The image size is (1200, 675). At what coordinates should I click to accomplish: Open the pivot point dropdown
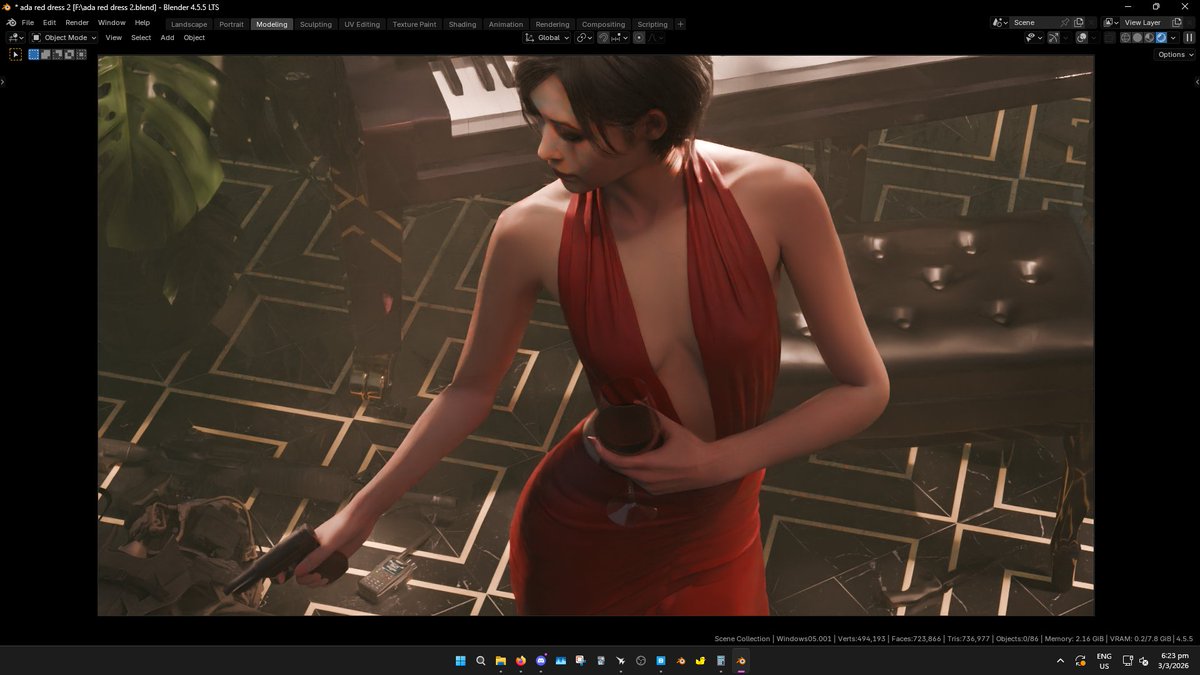point(584,37)
